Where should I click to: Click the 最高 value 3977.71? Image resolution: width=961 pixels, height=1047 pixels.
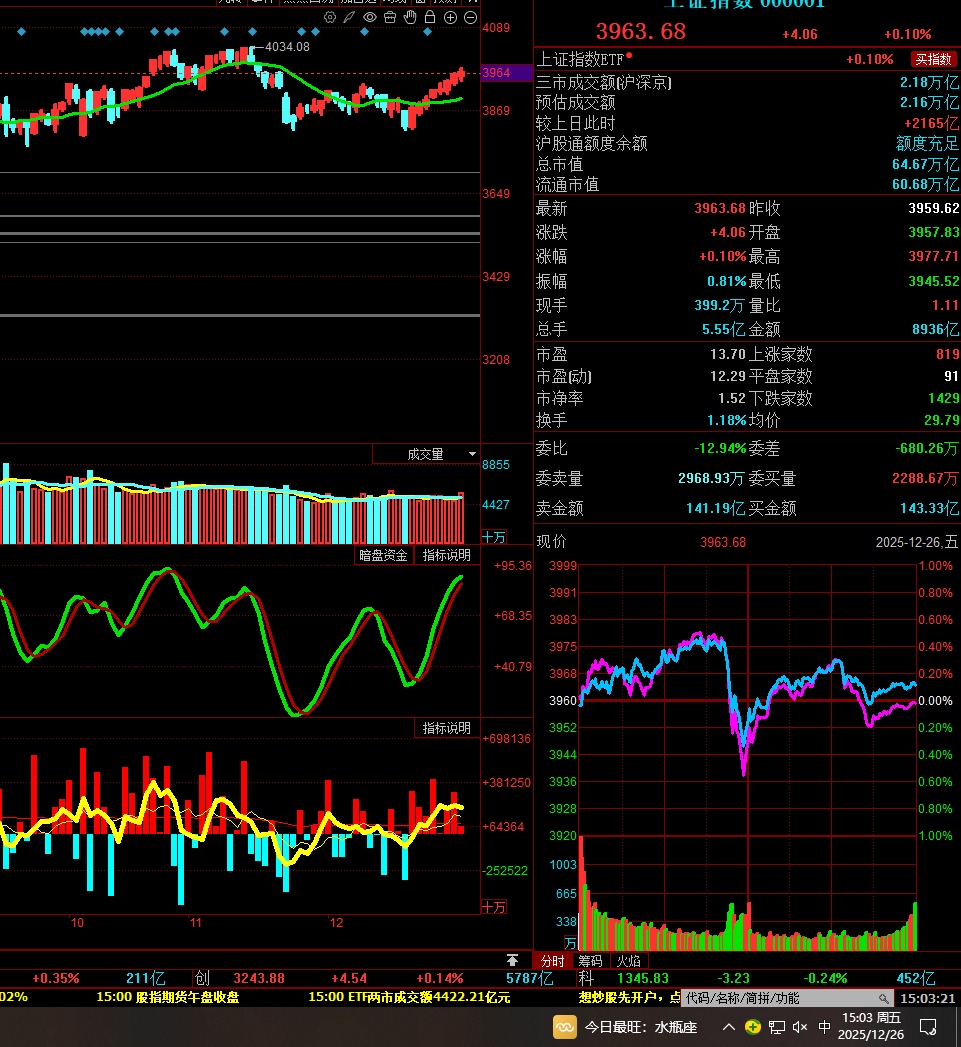tap(934, 256)
